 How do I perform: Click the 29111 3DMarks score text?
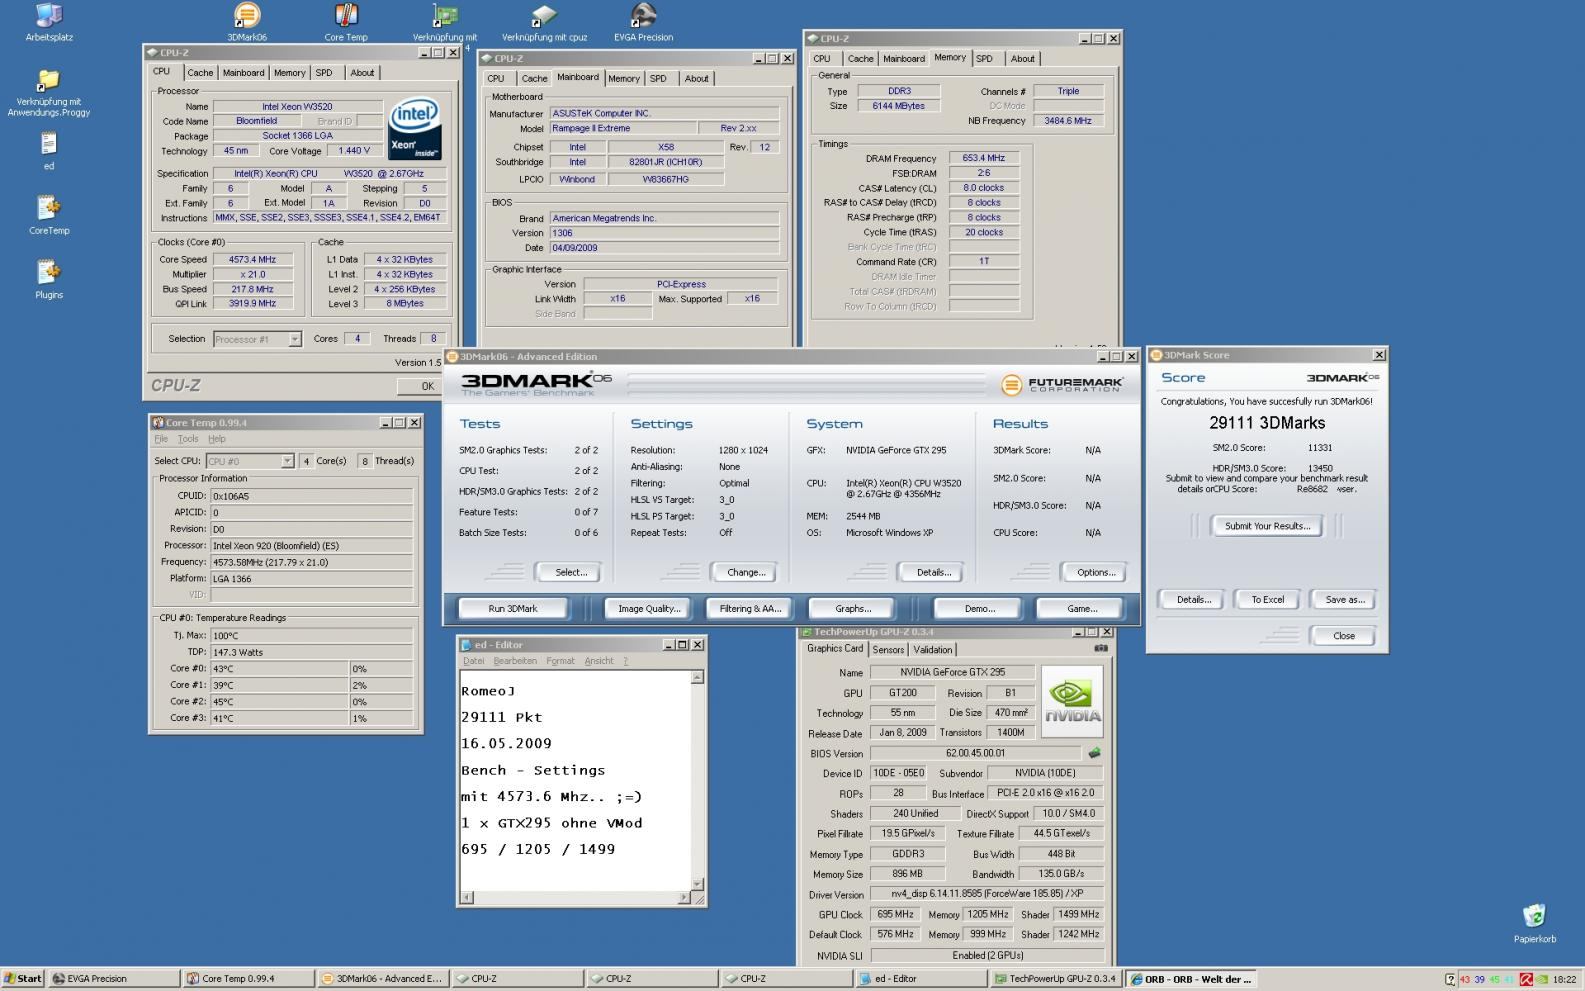point(1267,423)
